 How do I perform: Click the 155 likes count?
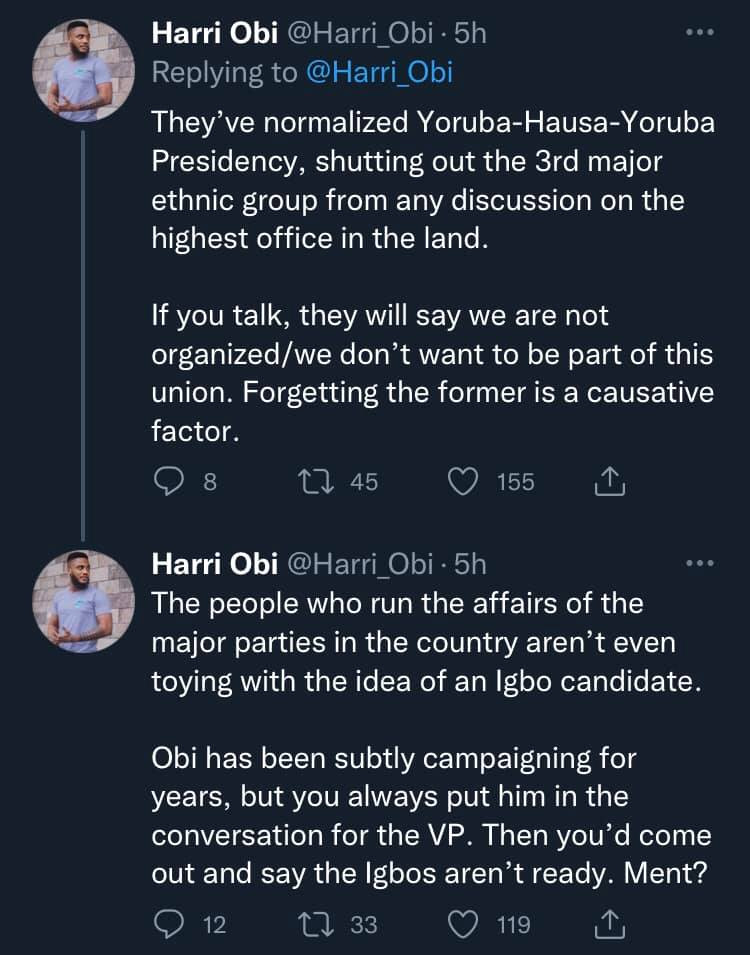tap(515, 482)
